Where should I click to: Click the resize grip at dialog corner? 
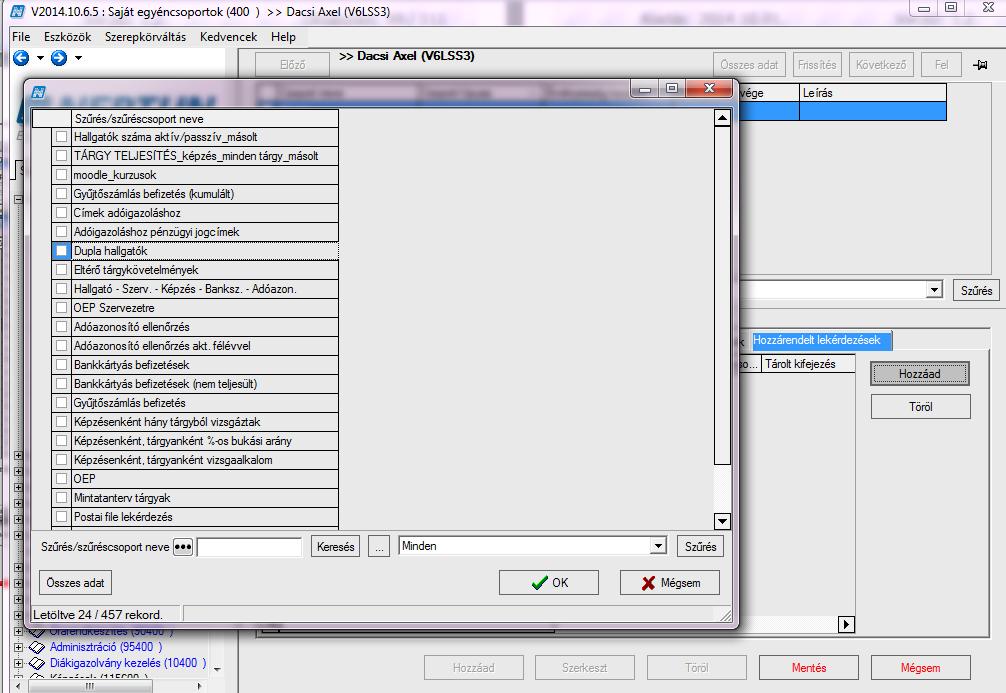tap(725, 615)
